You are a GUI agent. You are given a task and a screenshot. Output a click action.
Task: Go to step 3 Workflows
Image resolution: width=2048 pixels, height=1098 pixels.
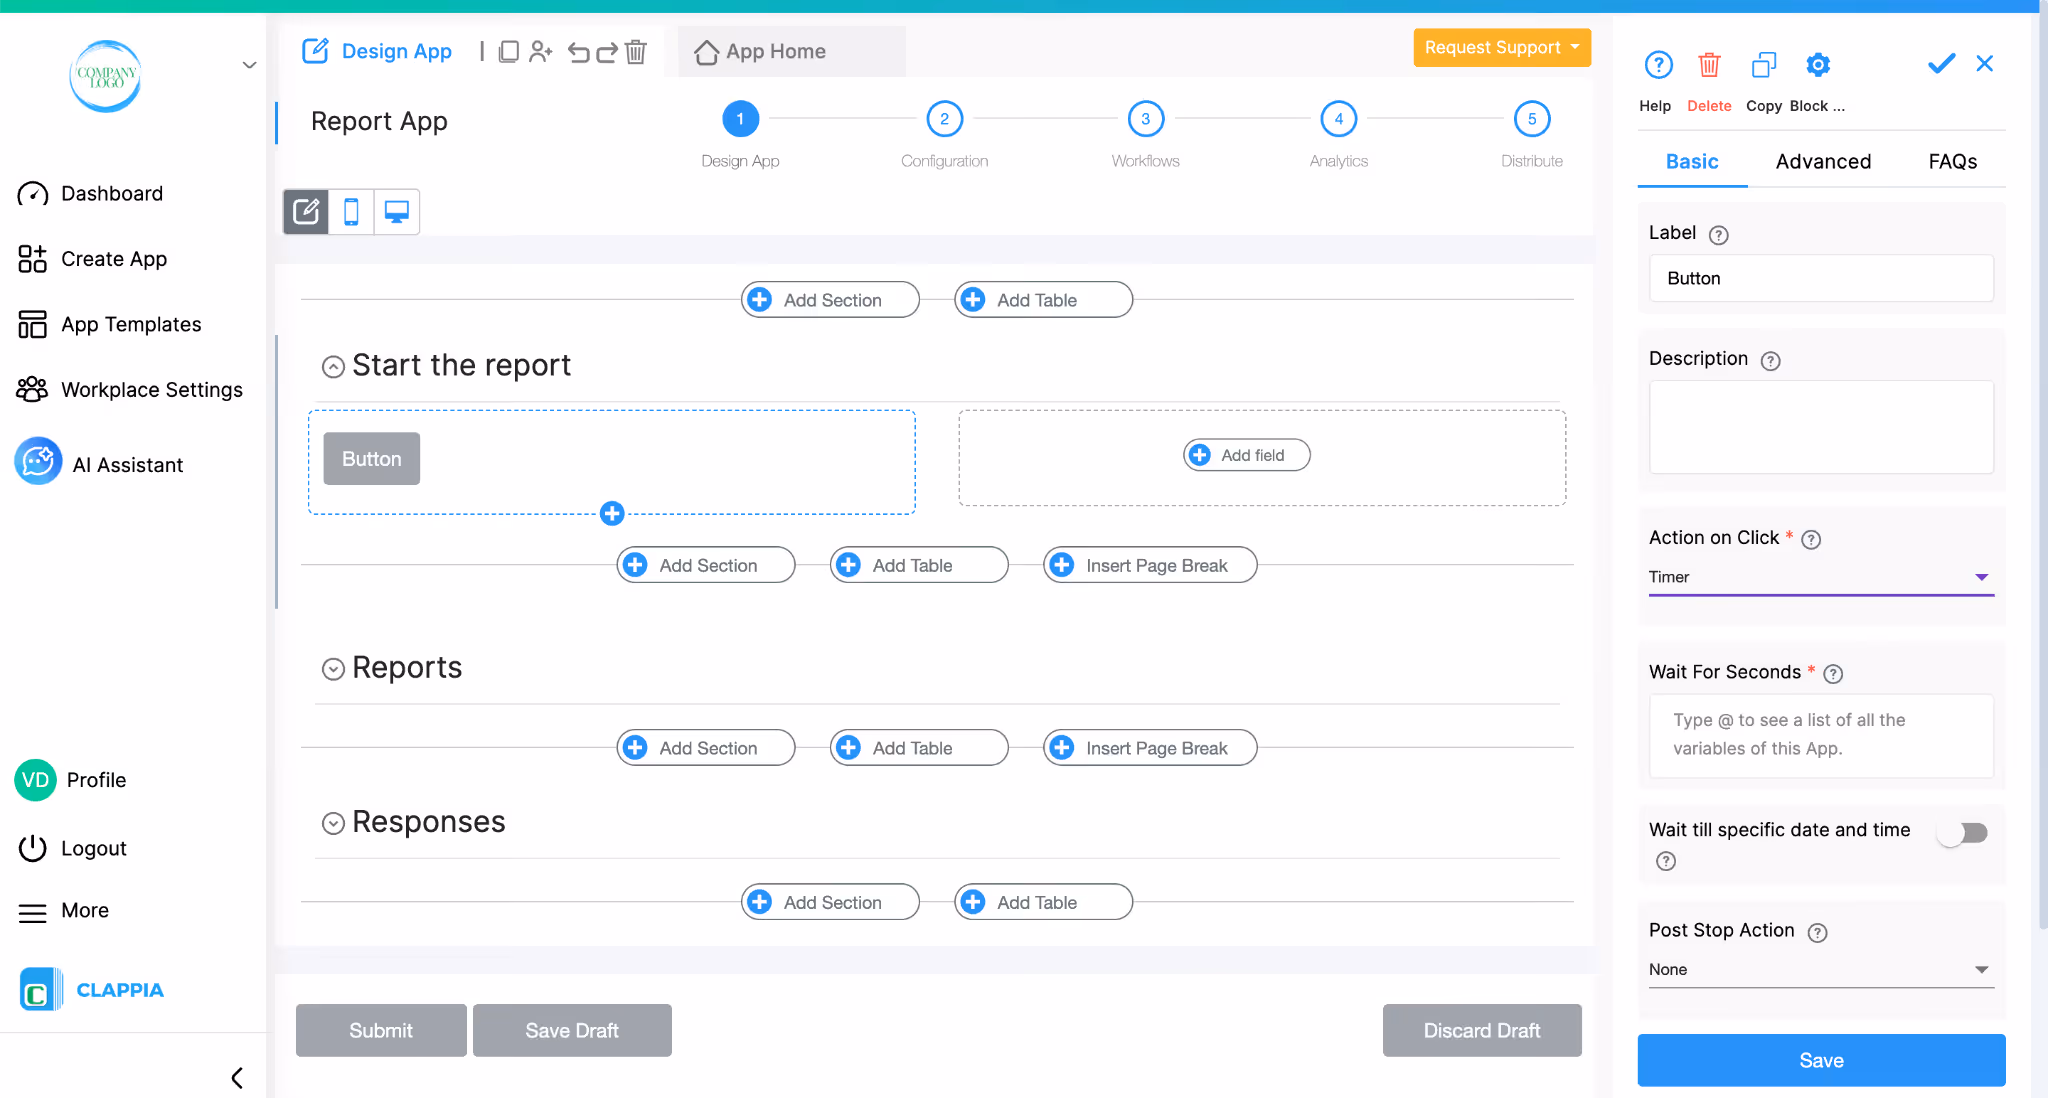[1145, 119]
